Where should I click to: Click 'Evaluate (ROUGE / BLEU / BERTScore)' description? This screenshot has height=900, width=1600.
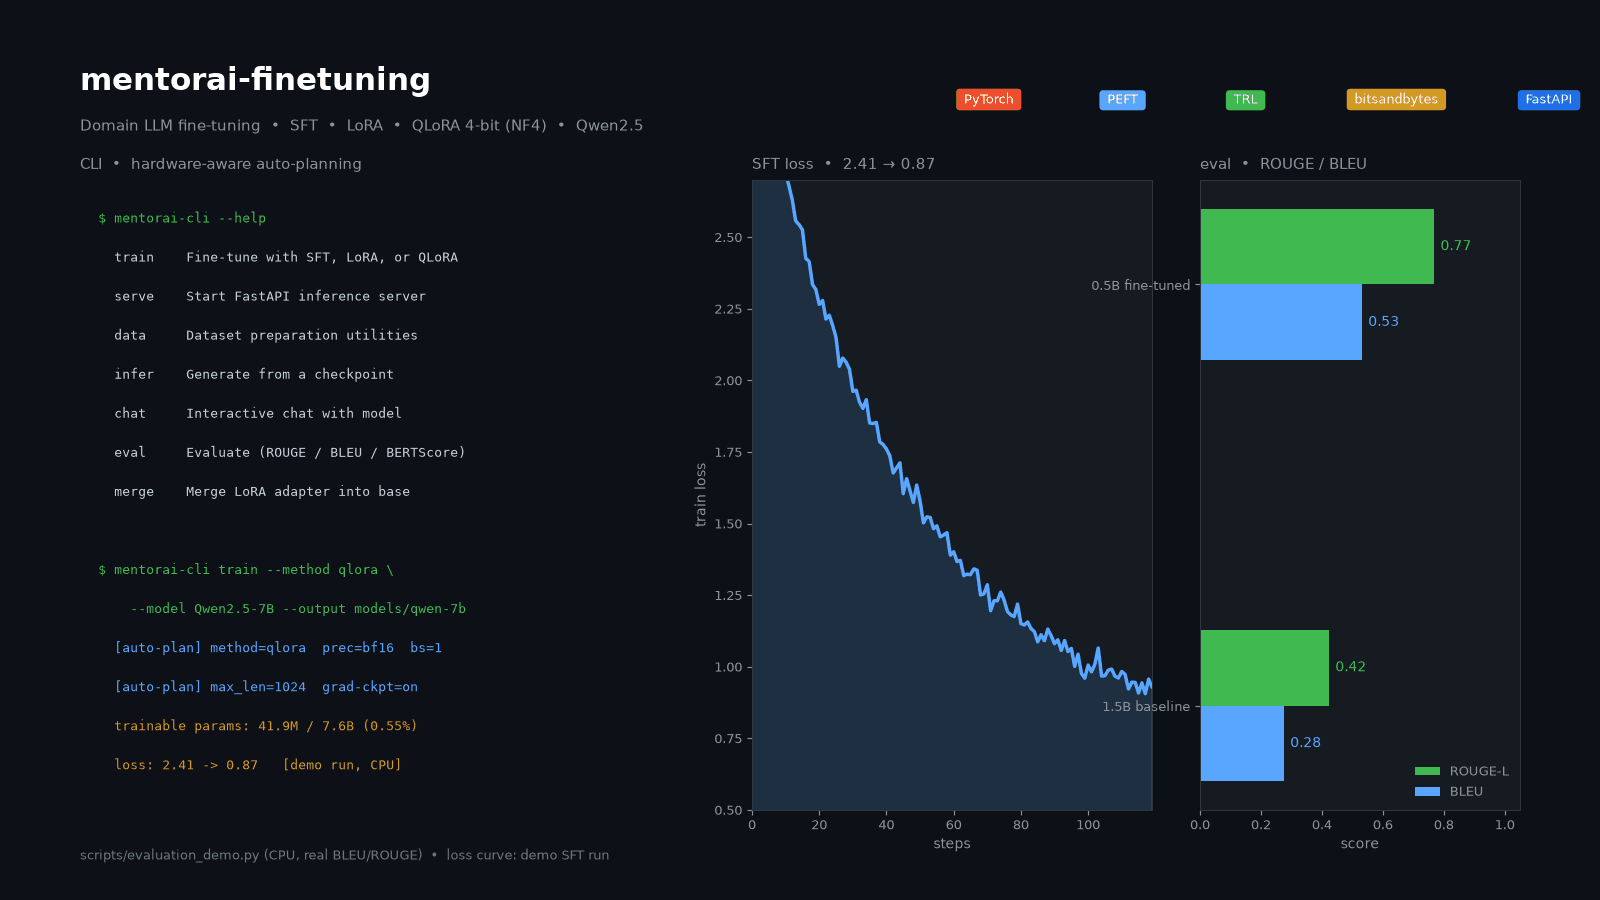[x=326, y=452]
